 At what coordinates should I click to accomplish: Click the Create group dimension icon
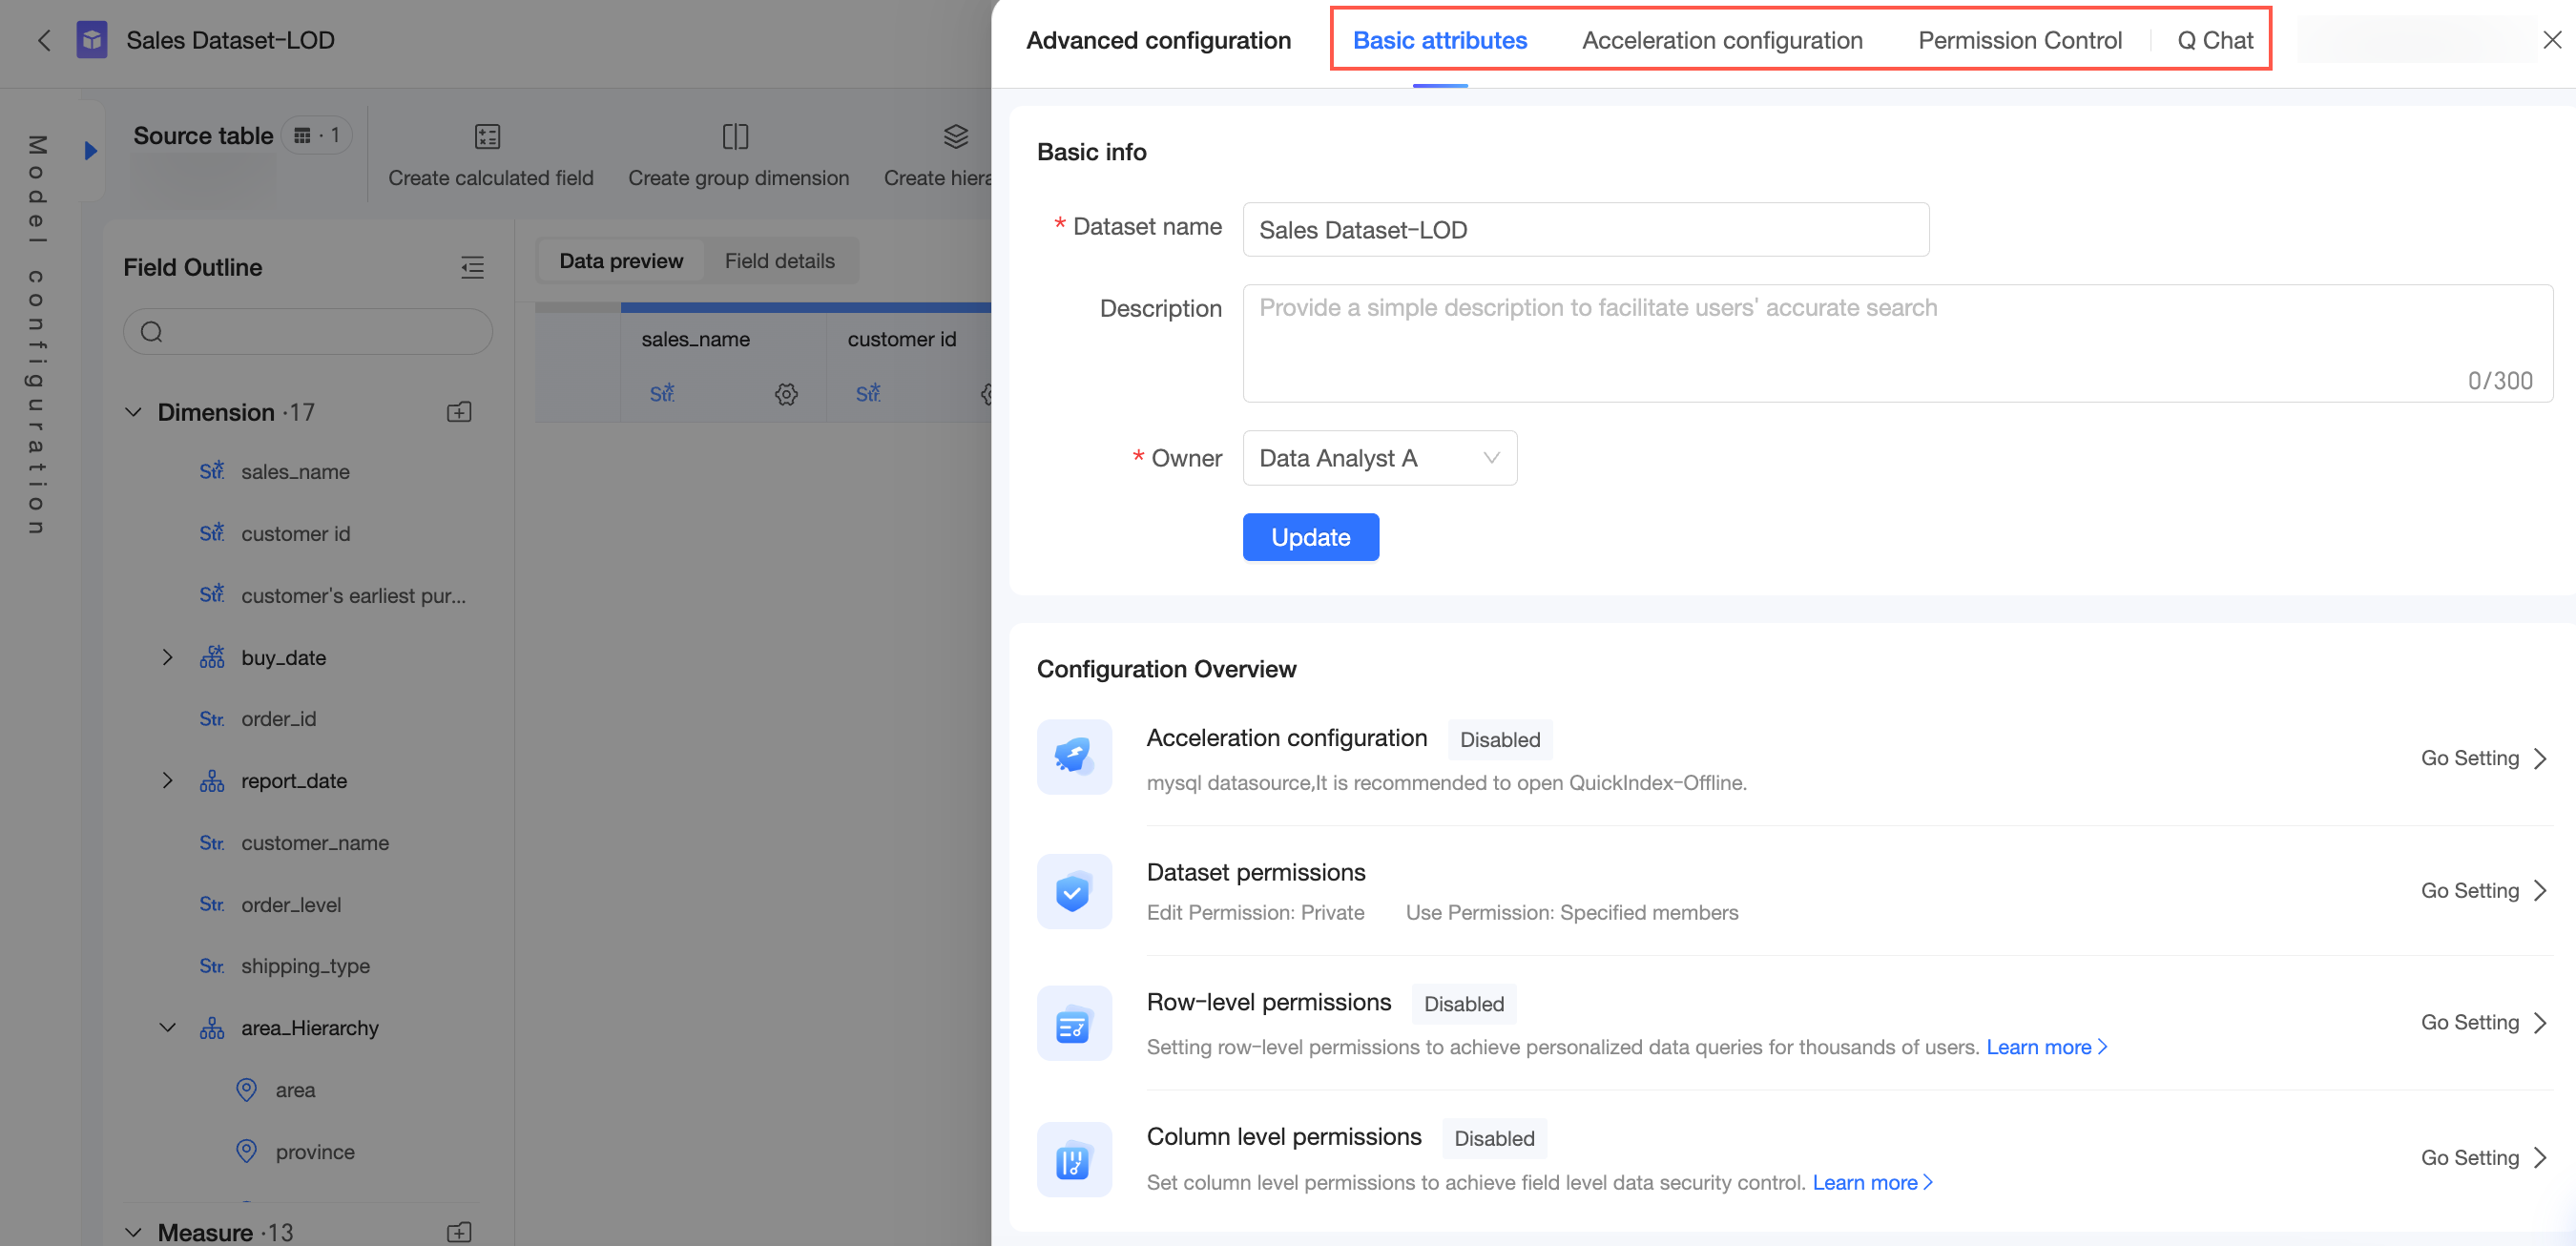735,136
